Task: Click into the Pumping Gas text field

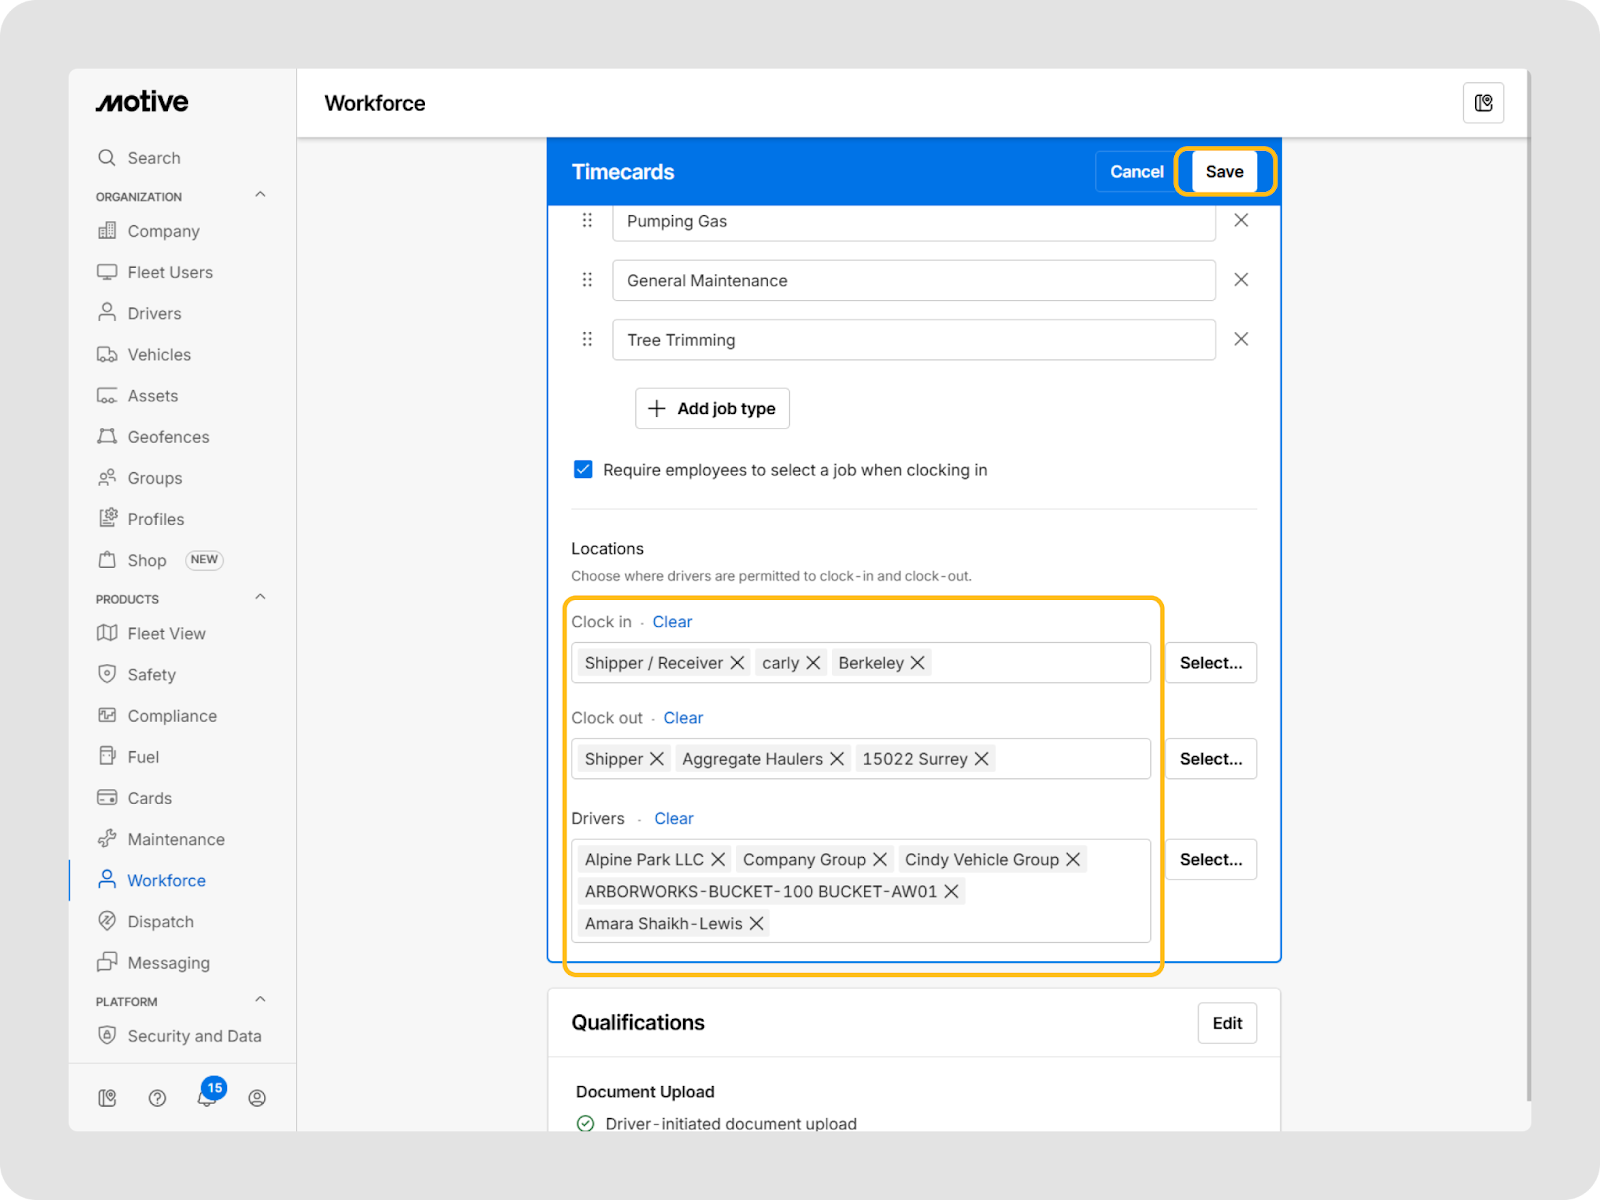Action: [913, 222]
